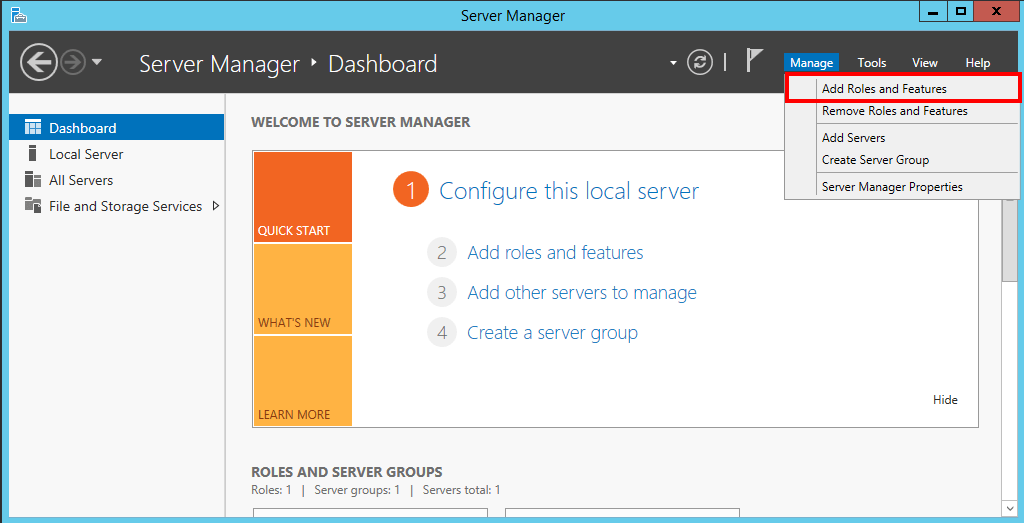Close the Server Manager window
This screenshot has height=523, width=1024.
(997, 11)
